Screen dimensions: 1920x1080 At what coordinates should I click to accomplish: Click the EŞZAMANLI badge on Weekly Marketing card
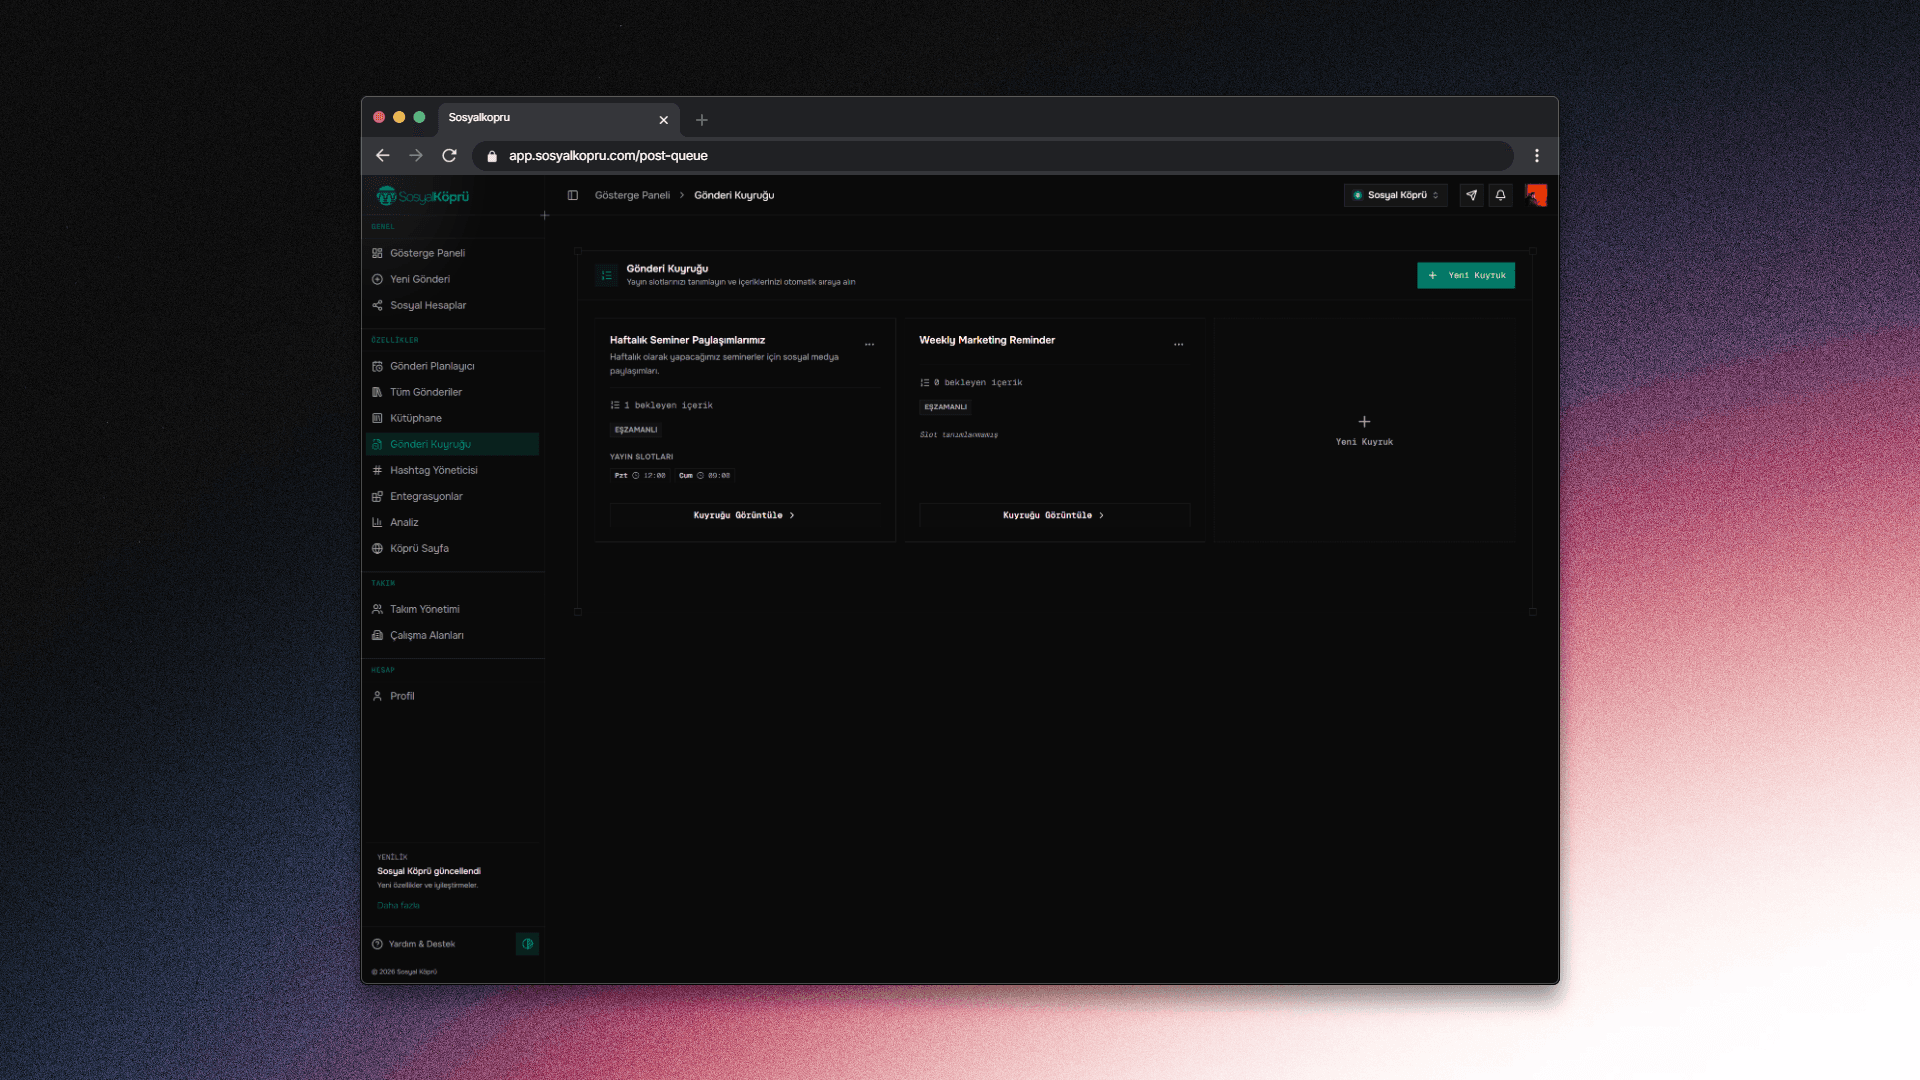[945, 407]
